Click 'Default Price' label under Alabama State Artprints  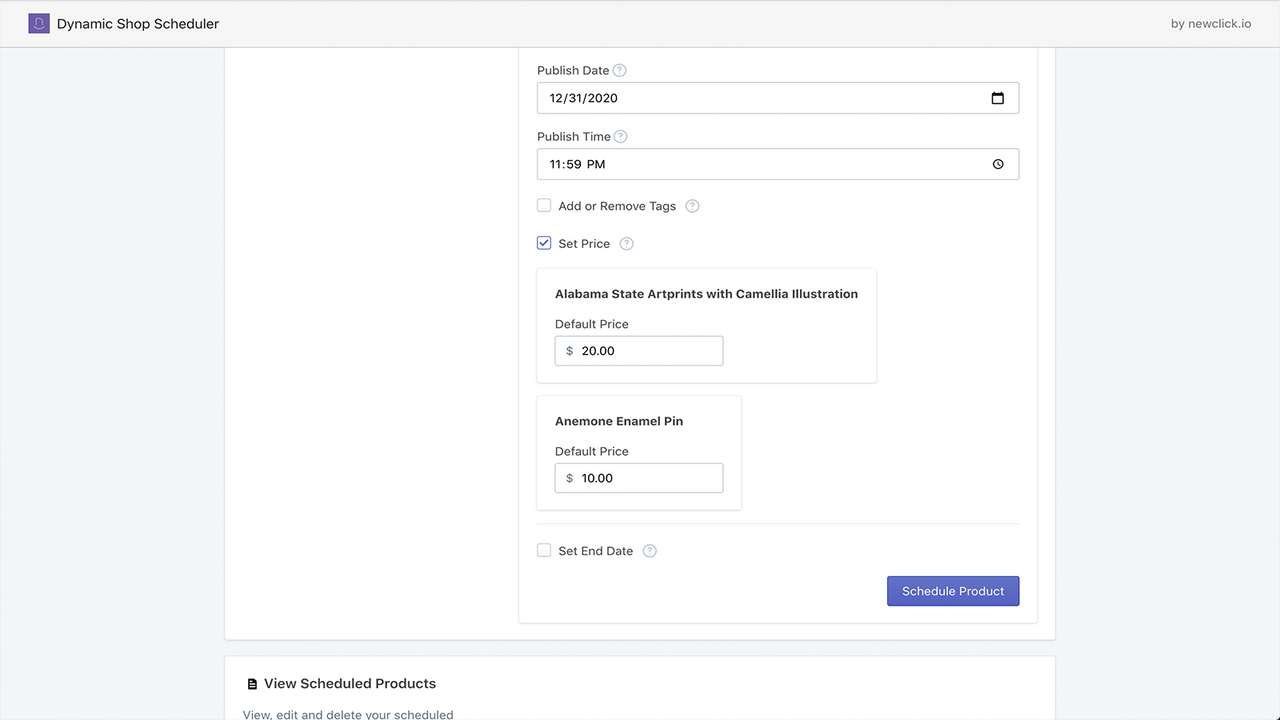click(x=592, y=324)
